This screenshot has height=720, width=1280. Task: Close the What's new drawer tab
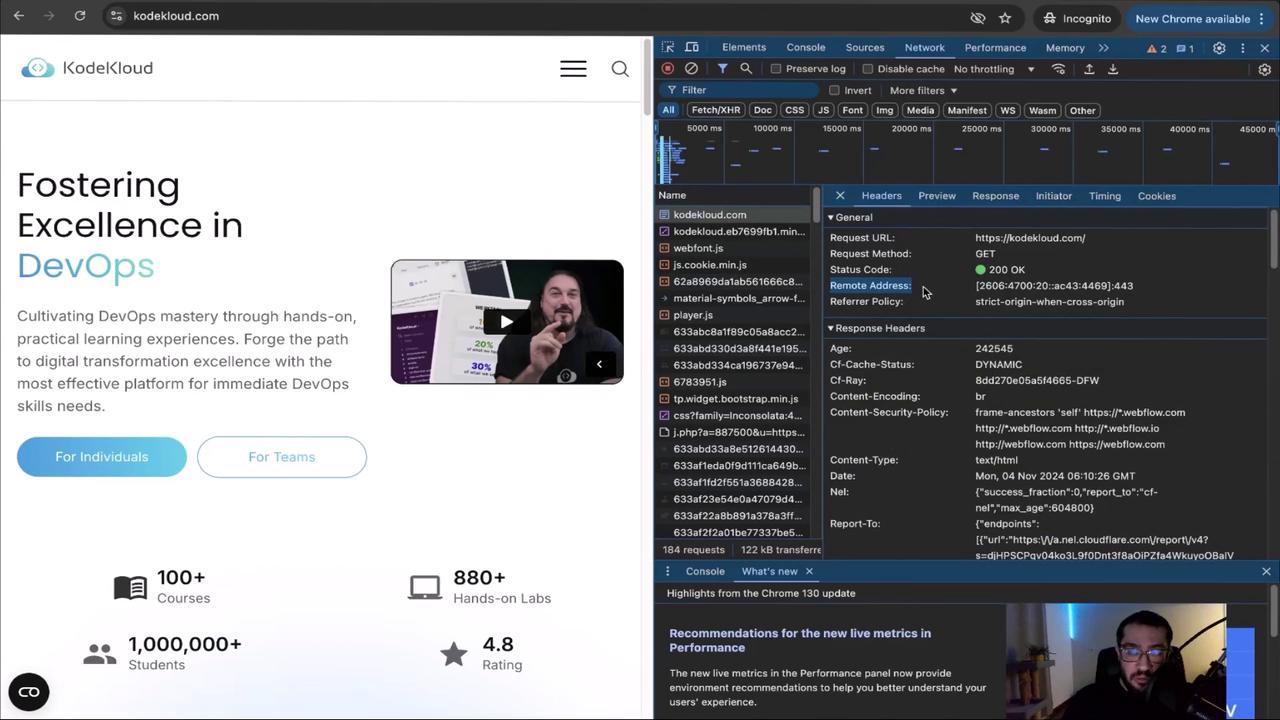tap(809, 572)
